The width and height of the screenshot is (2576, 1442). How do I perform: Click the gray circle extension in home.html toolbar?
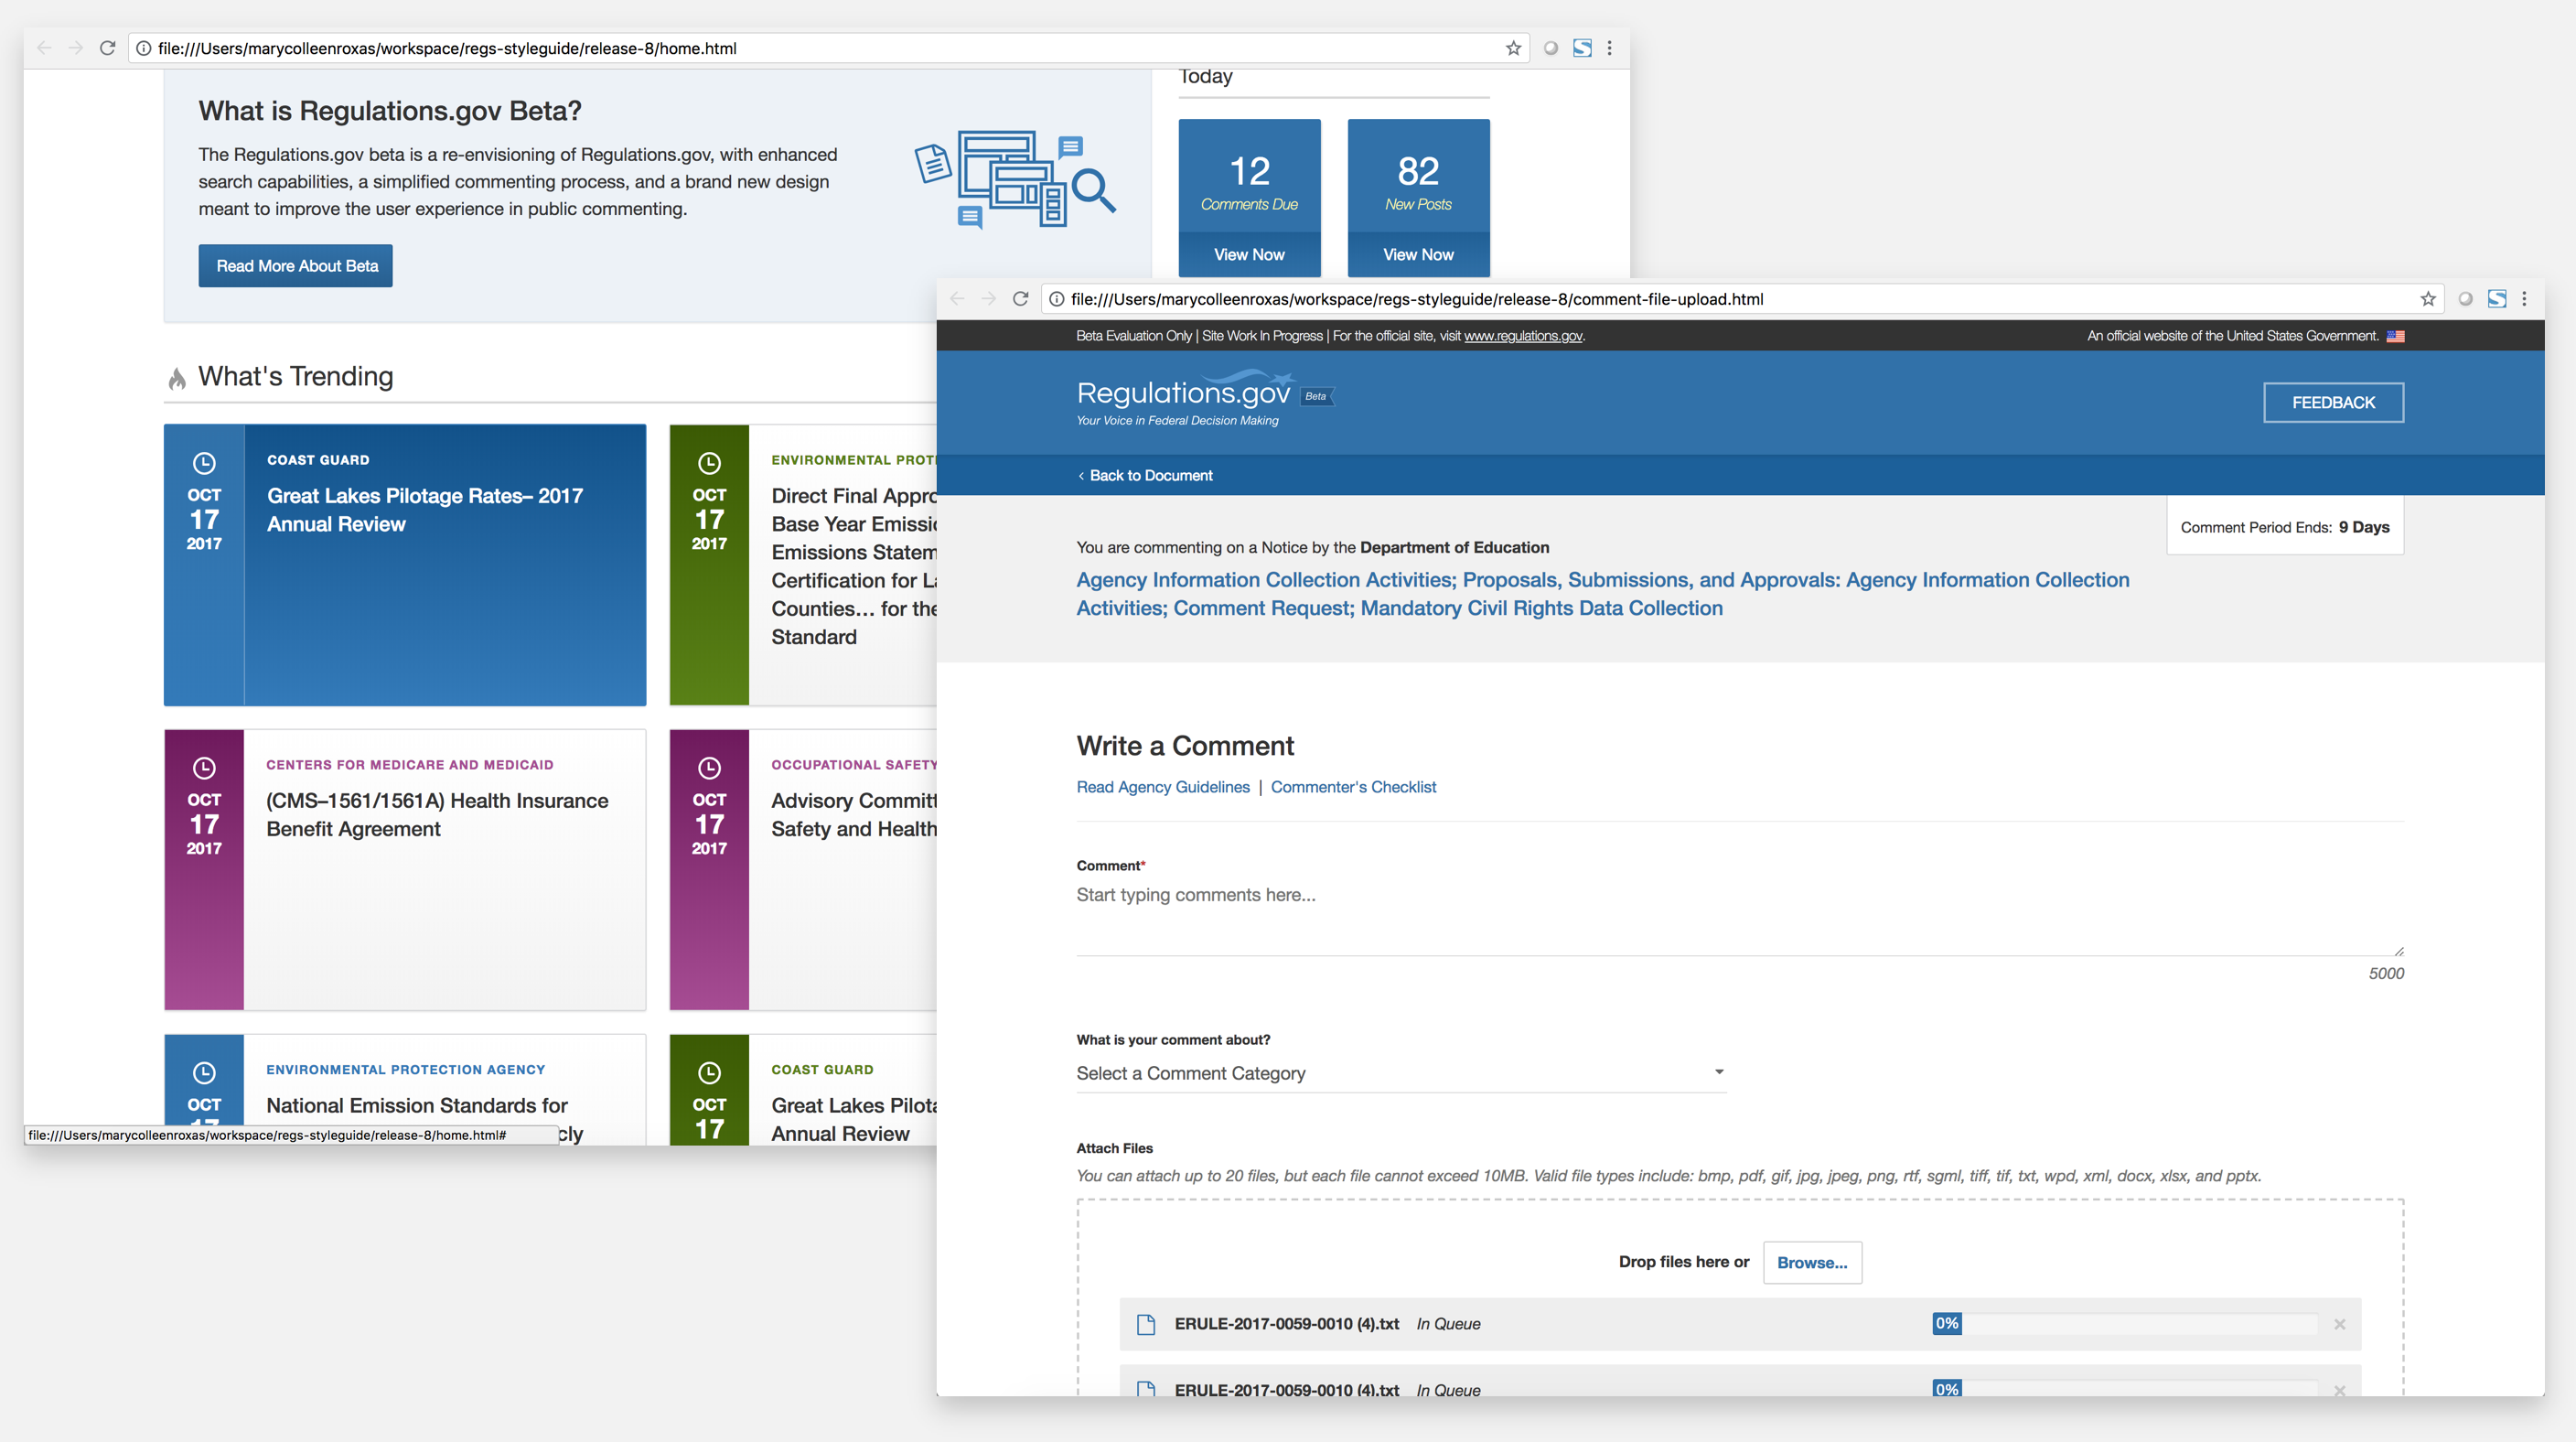pyautogui.click(x=1551, y=48)
